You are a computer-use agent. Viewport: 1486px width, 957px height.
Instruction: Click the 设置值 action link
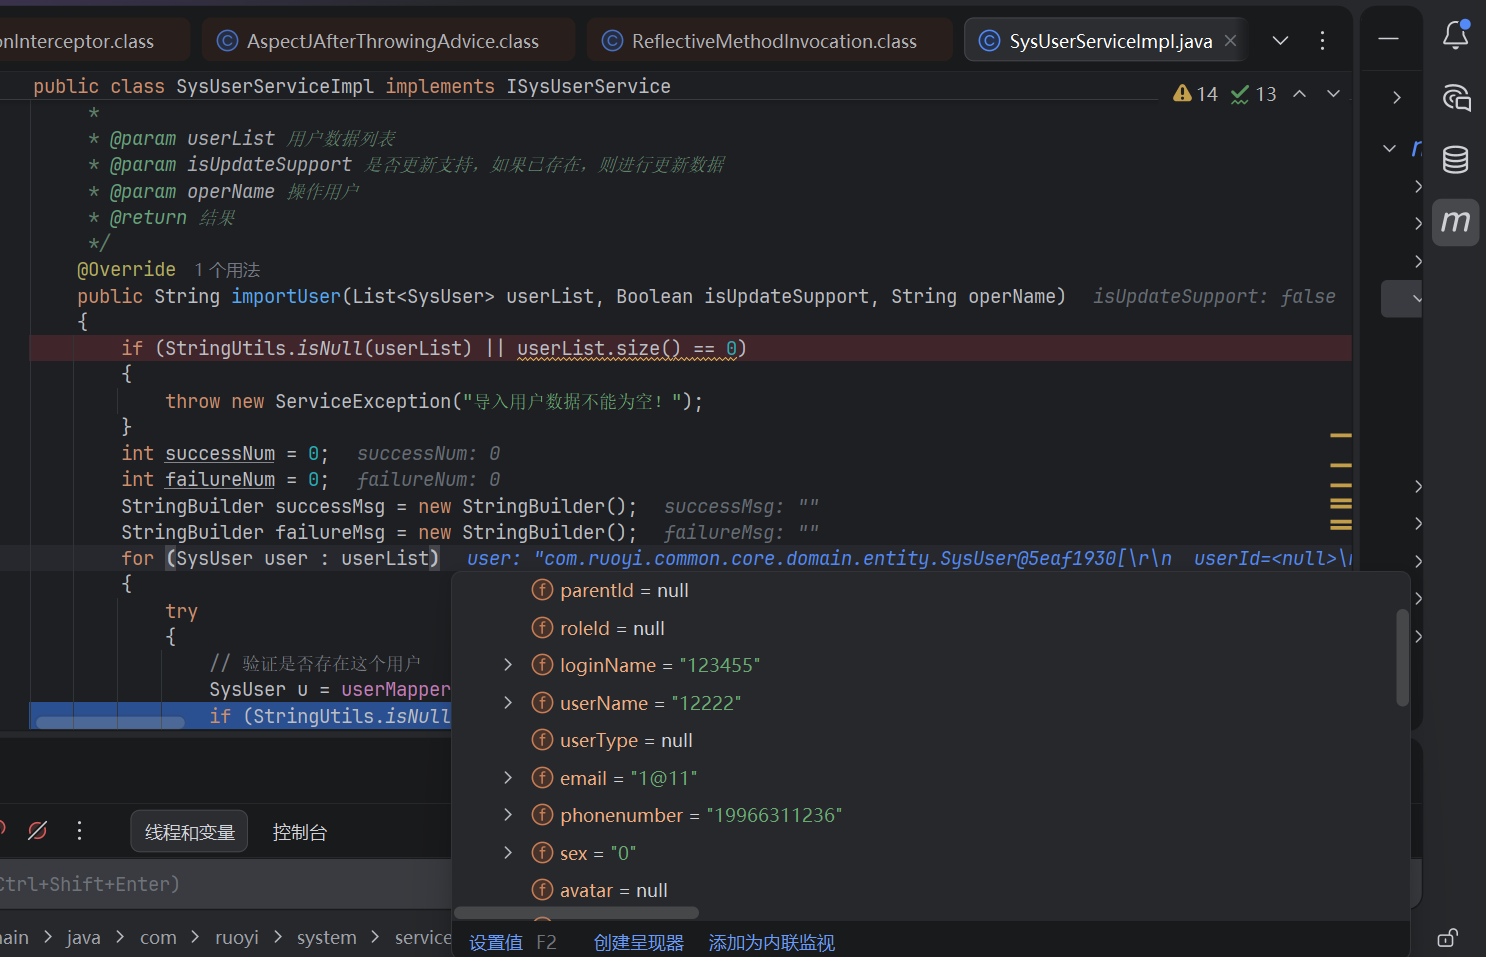(496, 942)
